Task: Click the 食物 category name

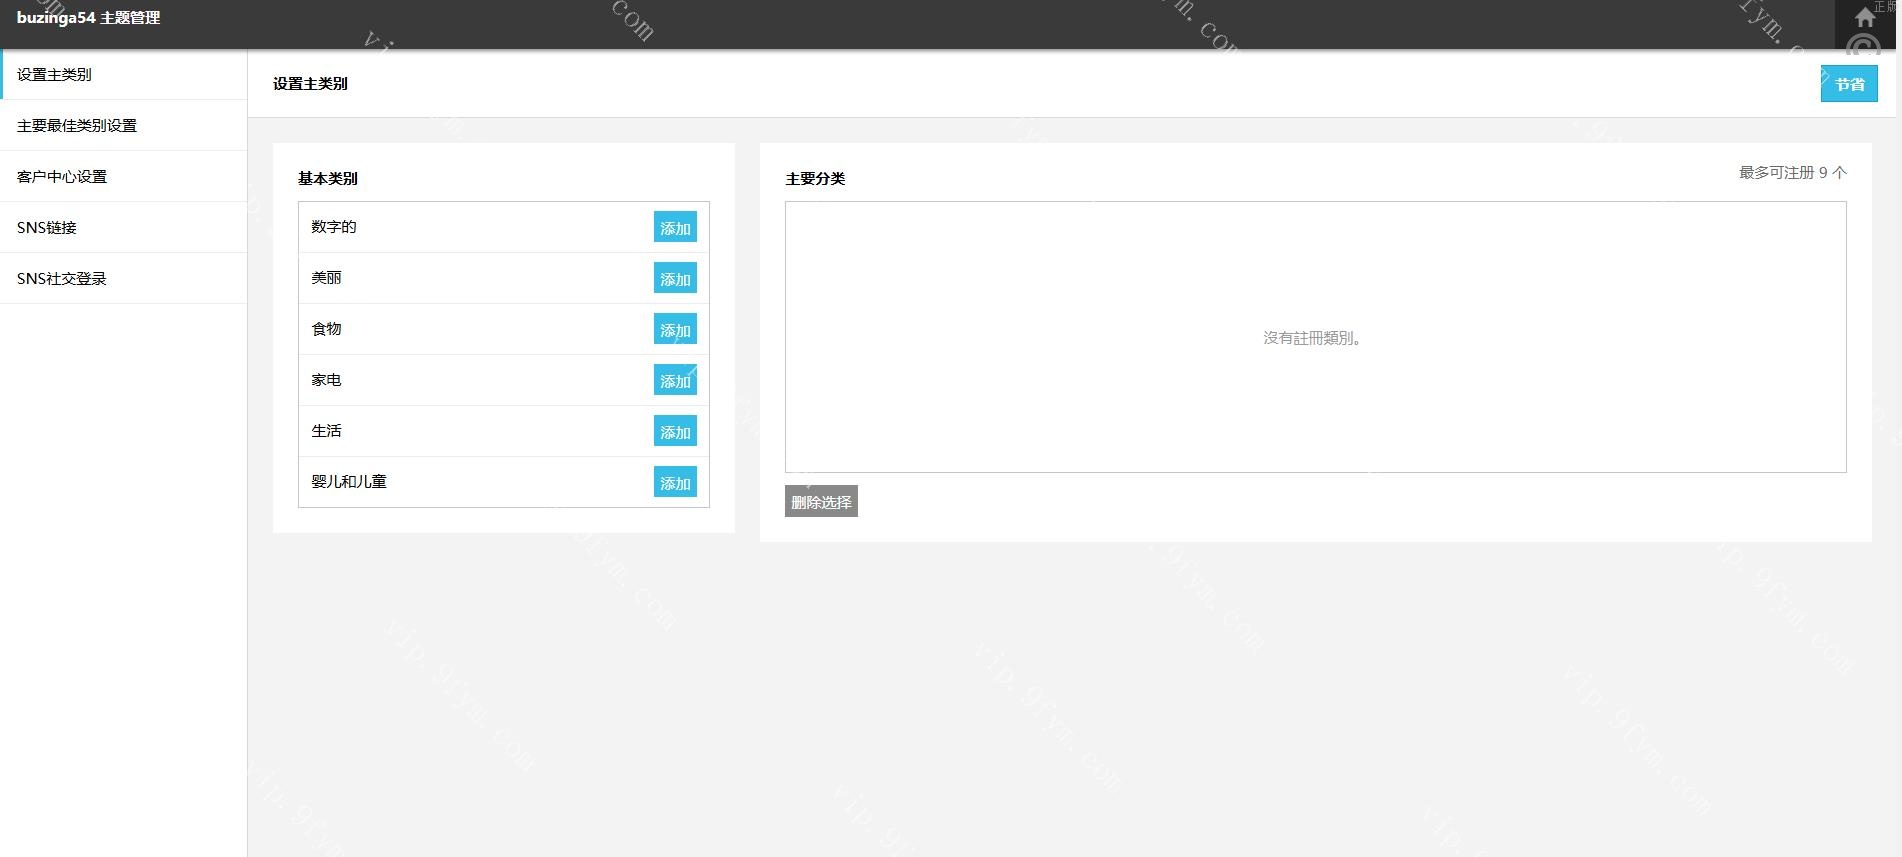Action: pos(327,329)
